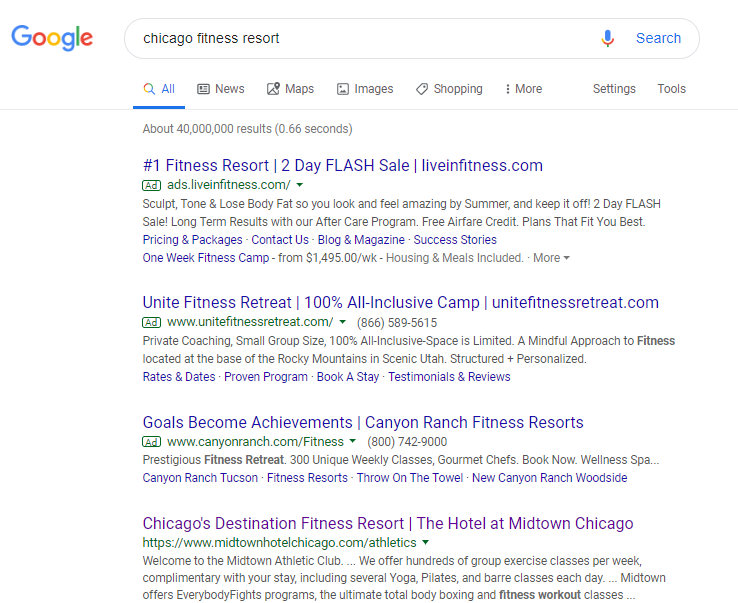Switch to the Images tab
This screenshot has height=603, width=738.
pyautogui.click(x=365, y=88)
